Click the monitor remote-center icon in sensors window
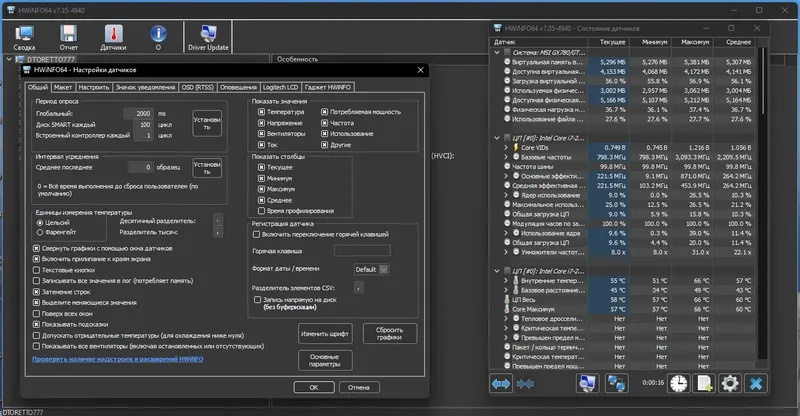Viewport: 800px width, 416px height. pyautogui.click(x=587, y=383)
